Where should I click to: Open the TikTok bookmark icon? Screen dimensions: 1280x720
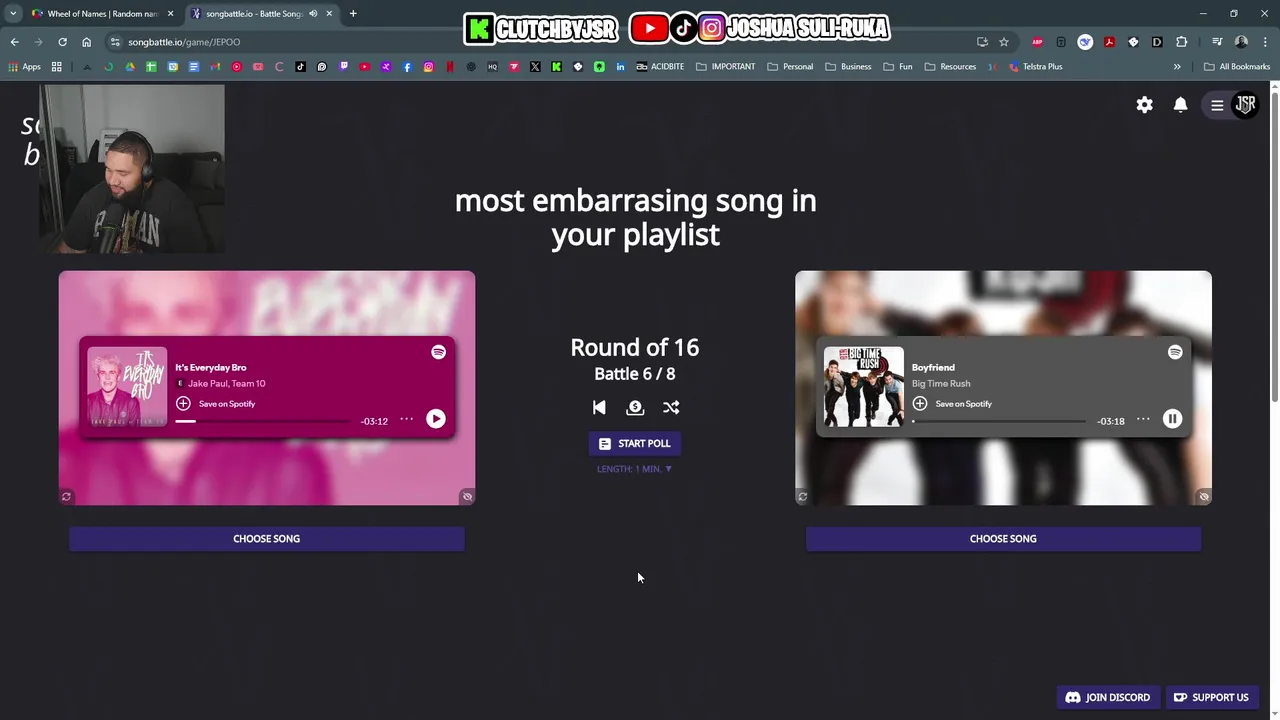click(x=300, y=67)
